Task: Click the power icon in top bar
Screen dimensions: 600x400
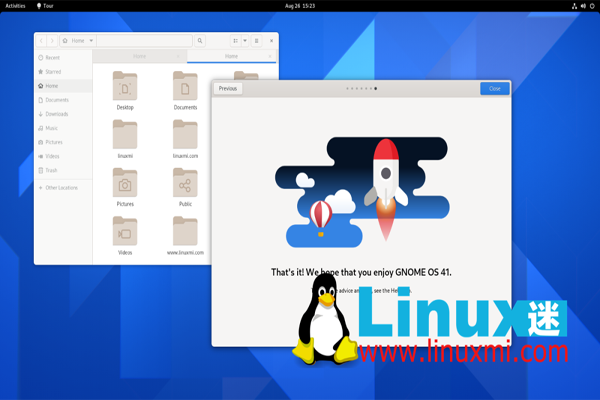Action: point(592,6)
